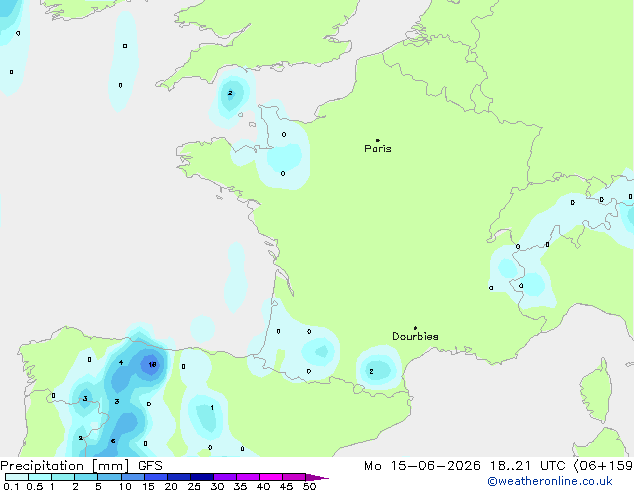Image resolution: width=634 pixels, height=490 pixels.
Task: Click the '40' legend scale number
Action: pos(263,486)
